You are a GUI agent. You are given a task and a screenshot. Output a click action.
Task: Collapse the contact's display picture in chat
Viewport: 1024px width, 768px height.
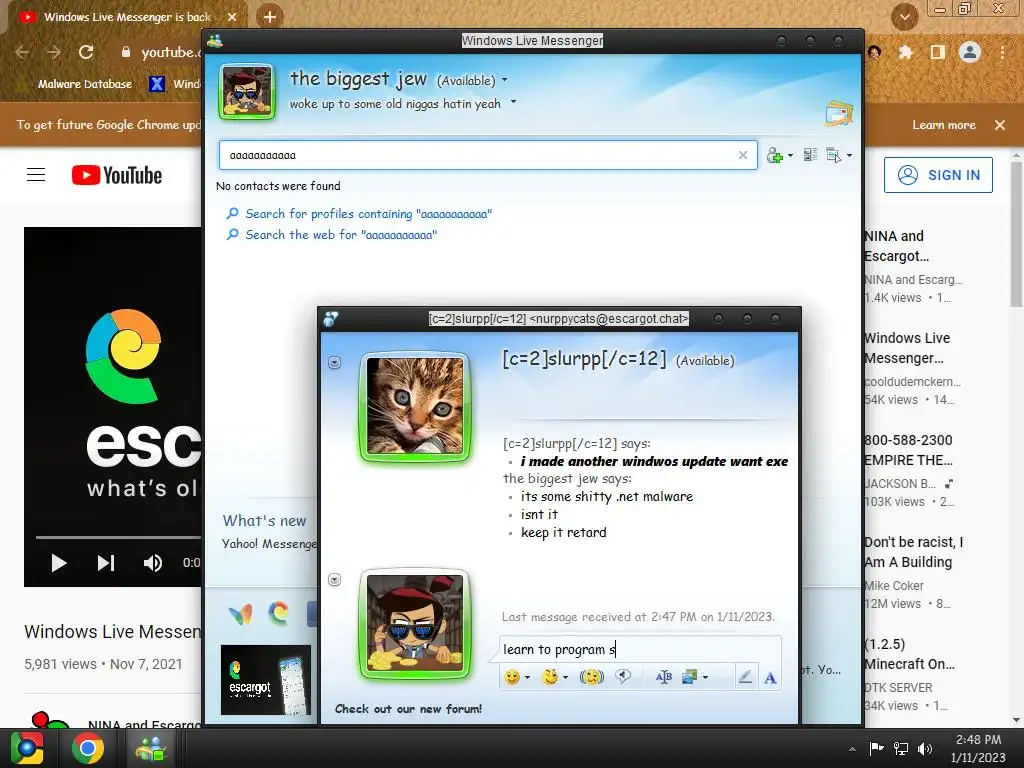click(x=334, y=362)
